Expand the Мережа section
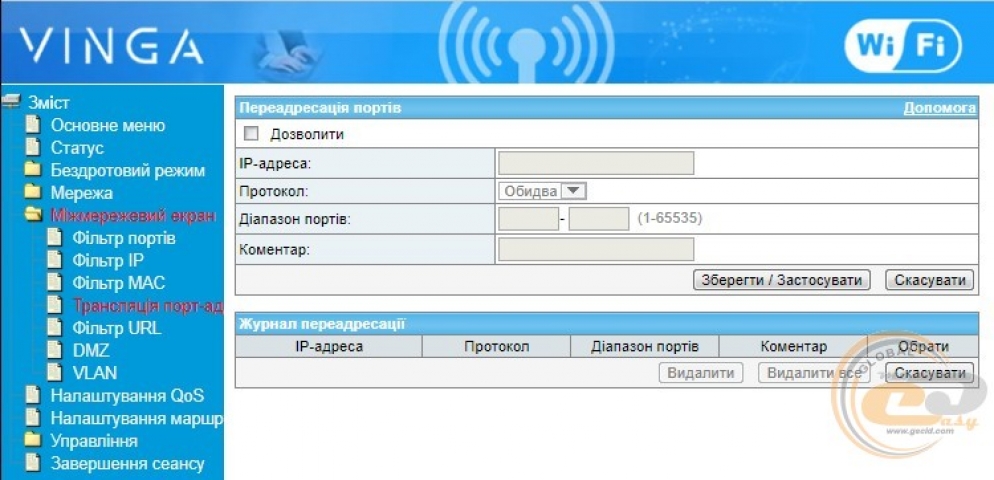Screen dimensions: 994x480 [82, 193]
